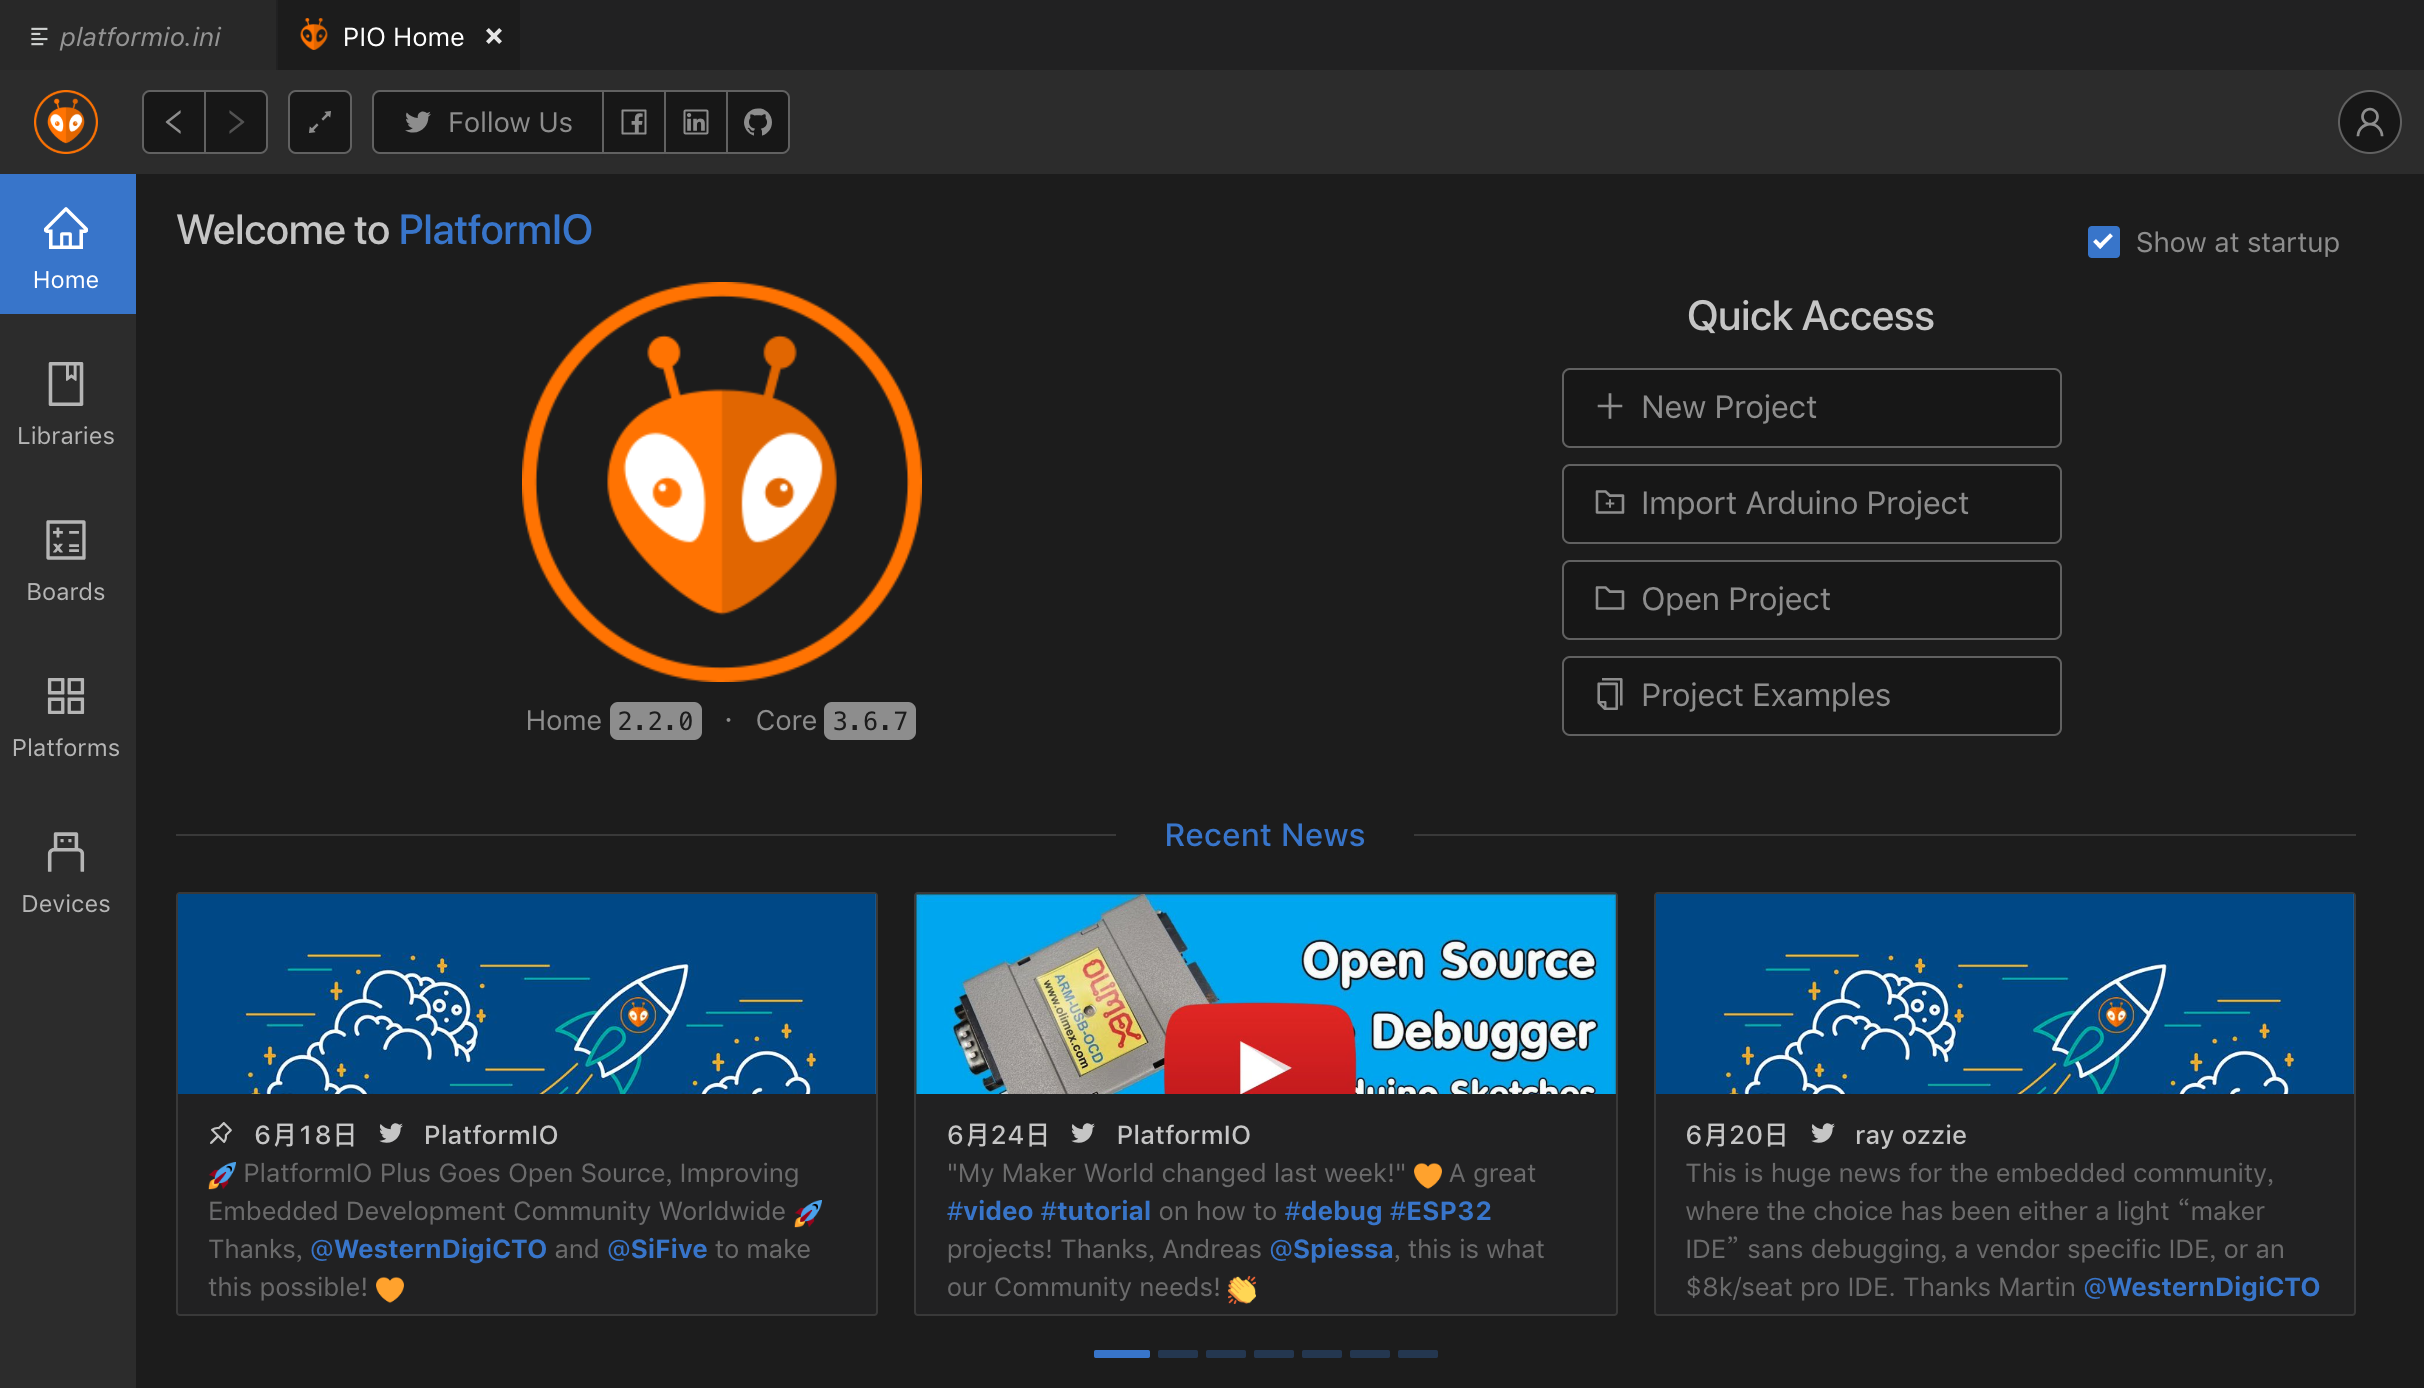Viewport: 2424px width, 1388px height.
Task: Click the New Project button
Action: pyautogui.click(x=1810, y=407)
